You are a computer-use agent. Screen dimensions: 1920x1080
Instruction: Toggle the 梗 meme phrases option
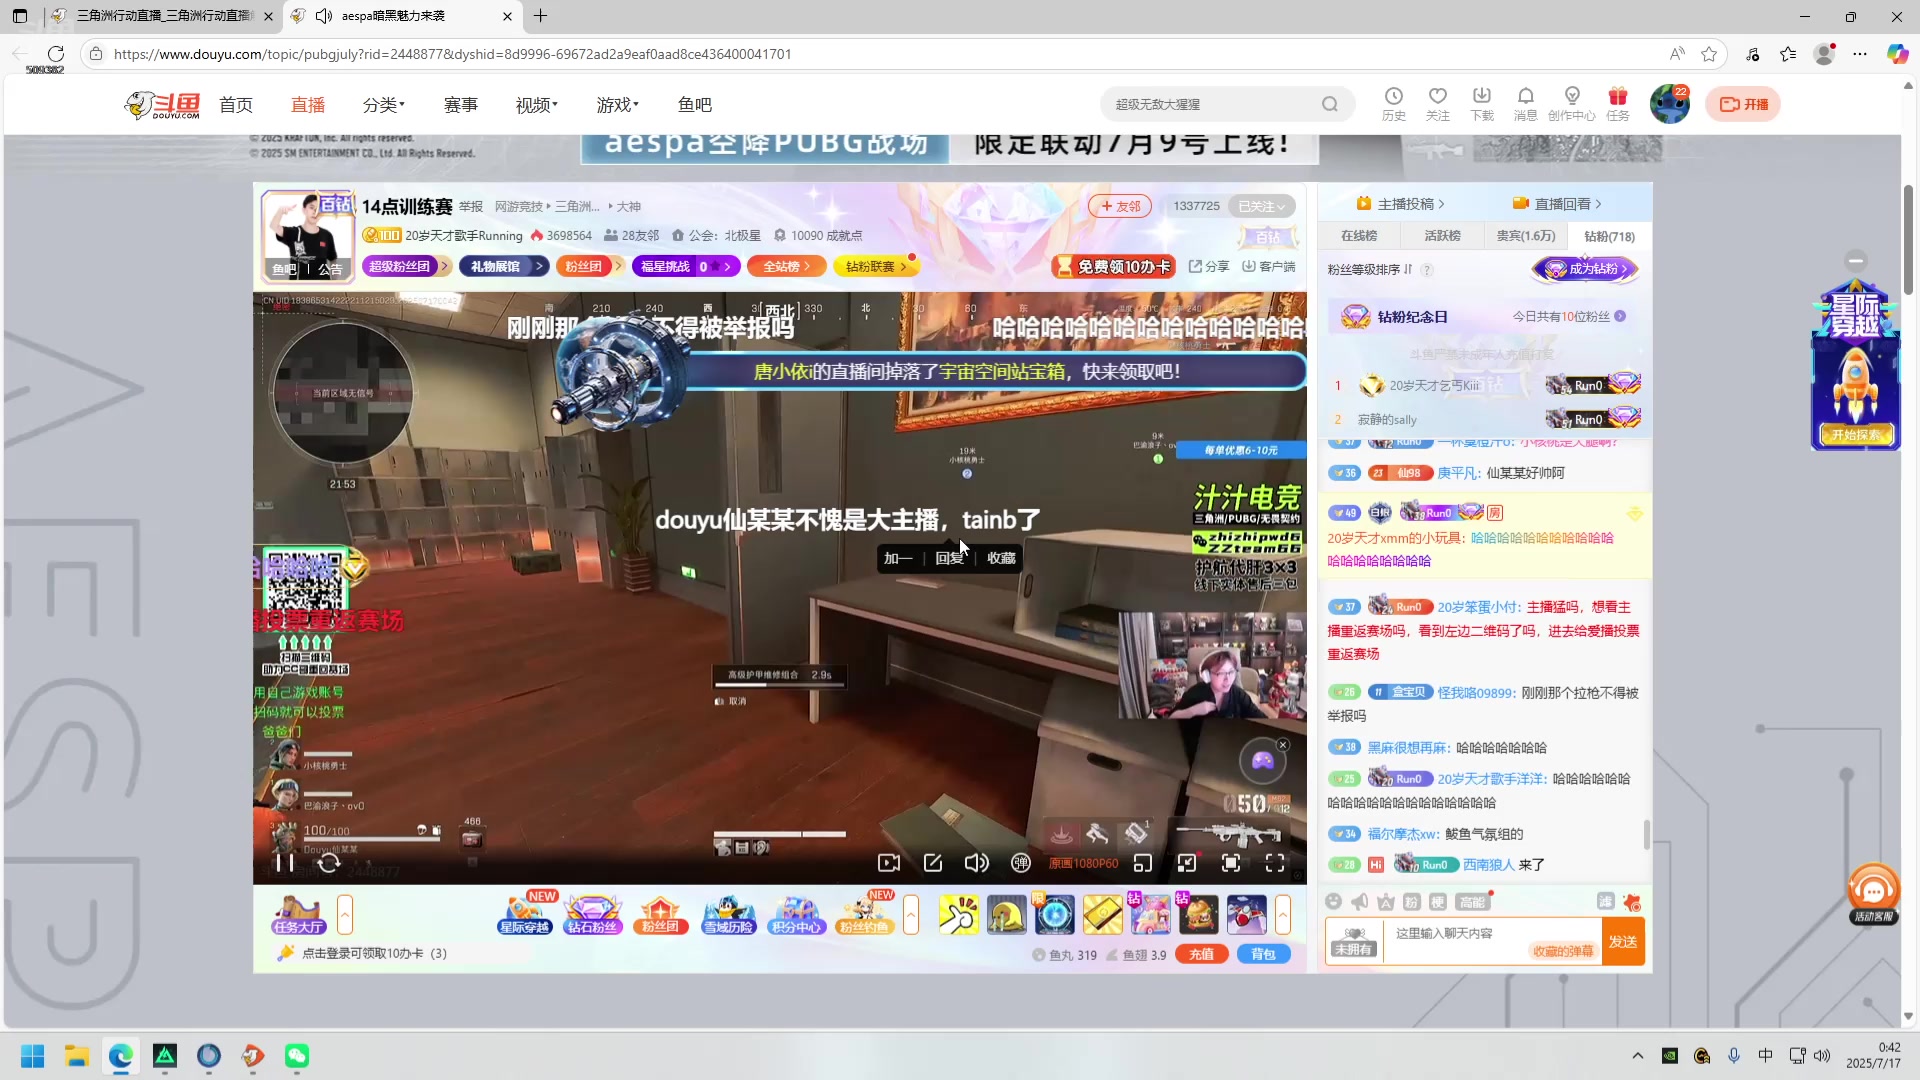[1438, 902]
